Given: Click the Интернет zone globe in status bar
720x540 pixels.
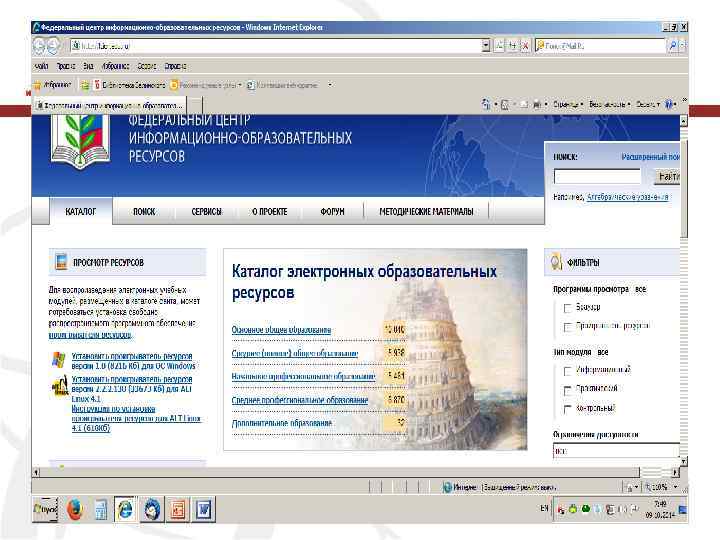Looking at the screenshot, I should pyautogui.click(x=448, y=487).
